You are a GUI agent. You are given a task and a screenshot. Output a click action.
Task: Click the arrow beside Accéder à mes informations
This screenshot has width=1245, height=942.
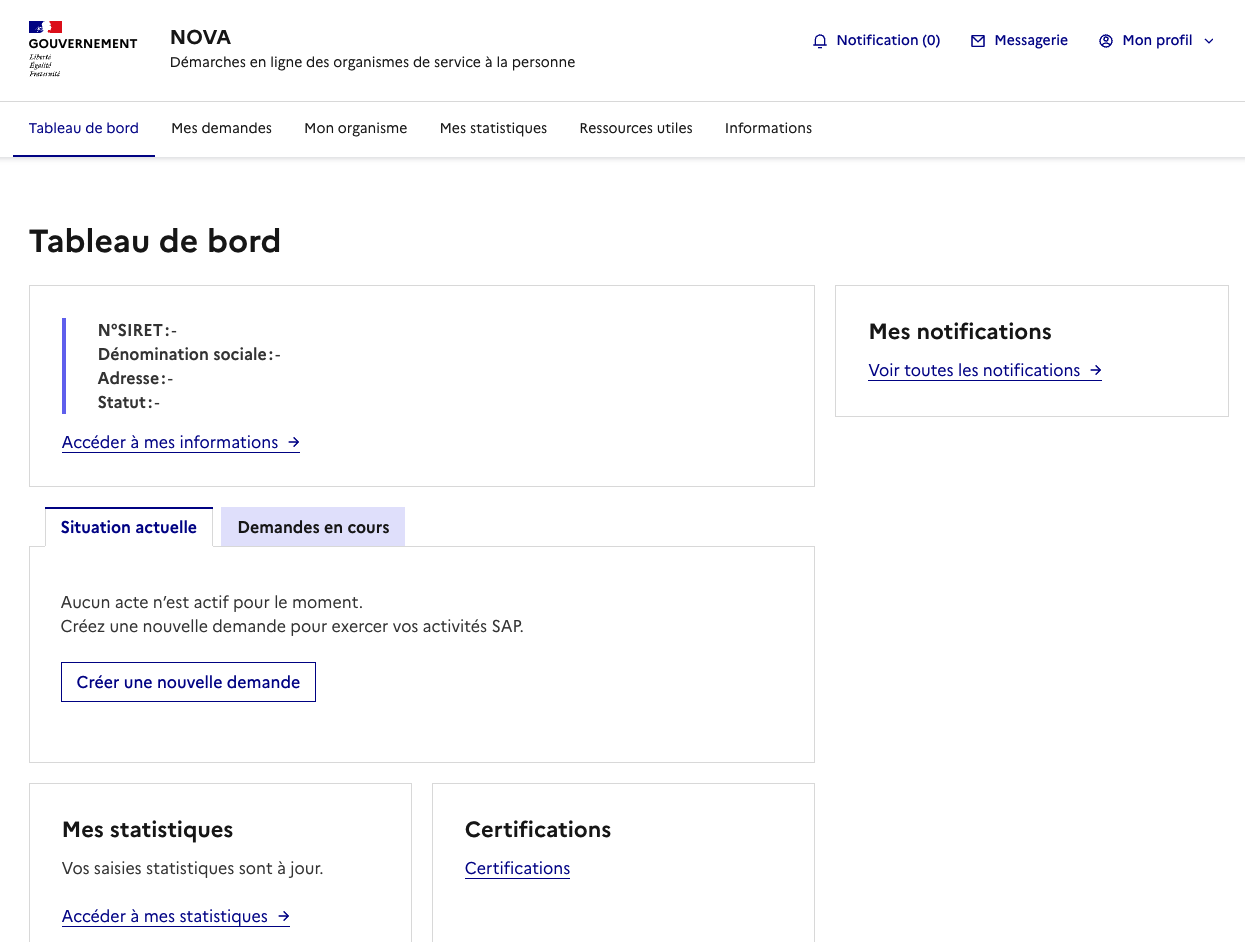[x=293, y=442]
